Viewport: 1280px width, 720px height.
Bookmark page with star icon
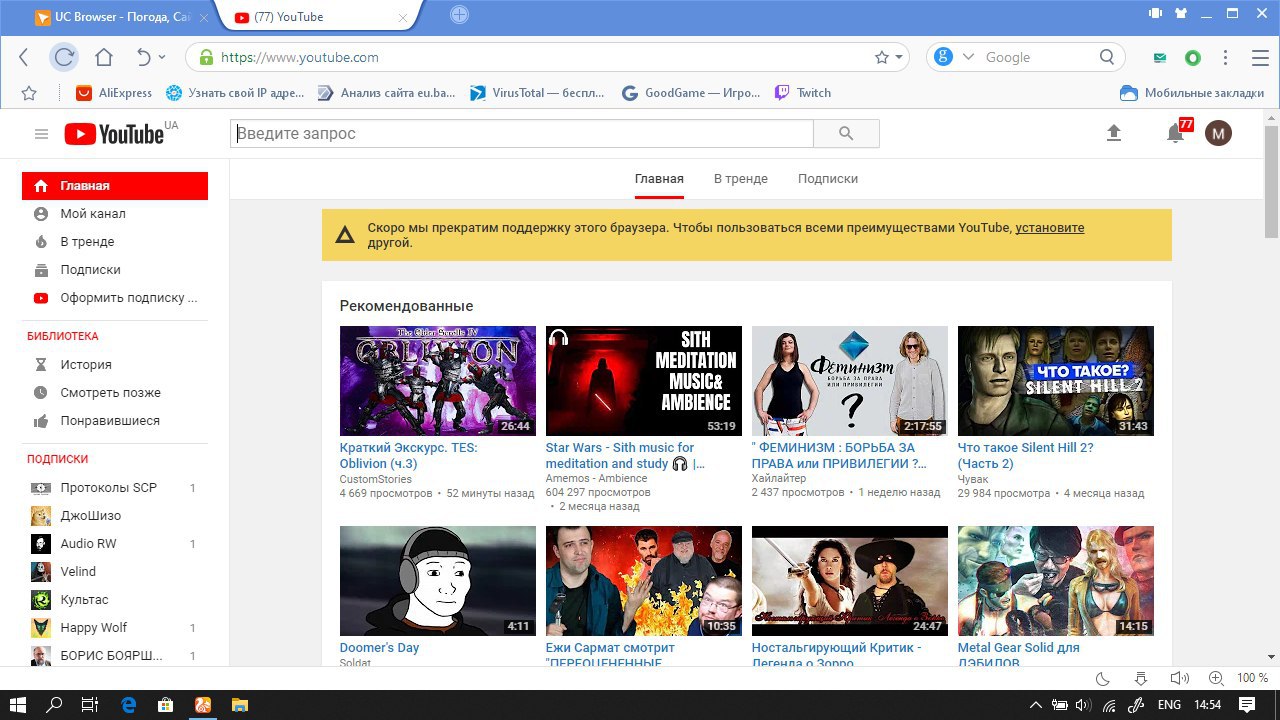pyautogui.click(x=881, y=57)
